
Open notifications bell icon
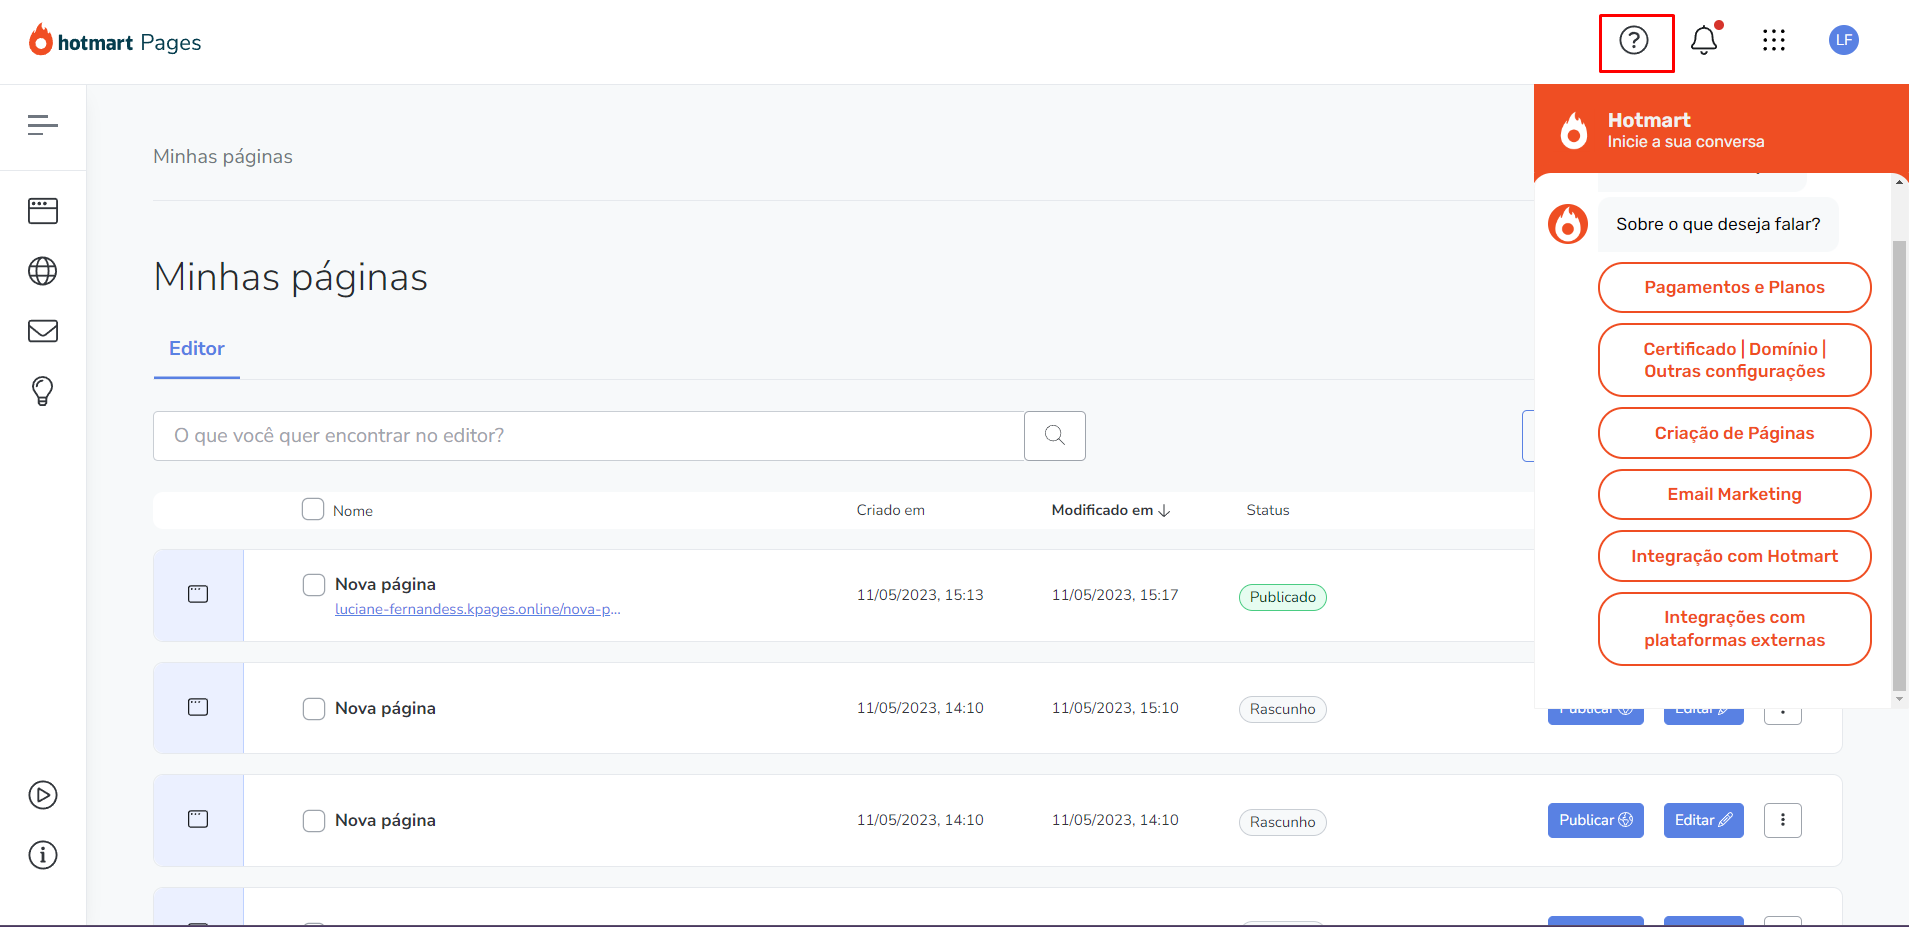coord(1704,41)
